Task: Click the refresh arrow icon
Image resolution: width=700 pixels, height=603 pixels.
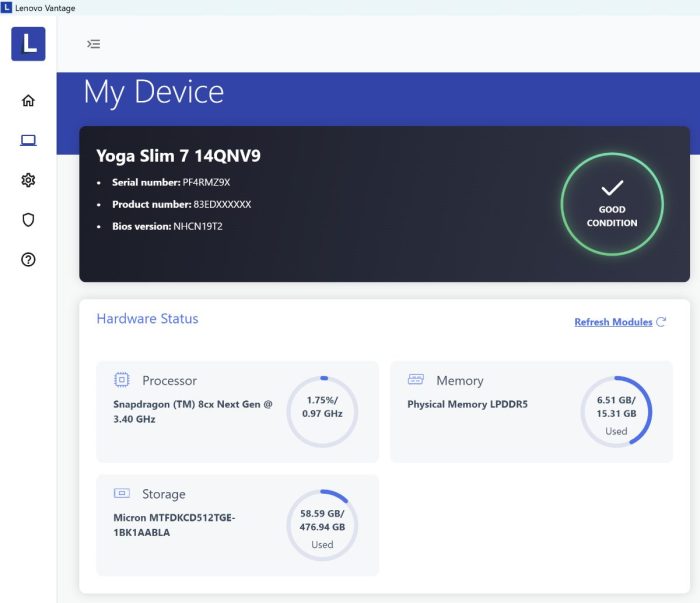Action: 661,322
